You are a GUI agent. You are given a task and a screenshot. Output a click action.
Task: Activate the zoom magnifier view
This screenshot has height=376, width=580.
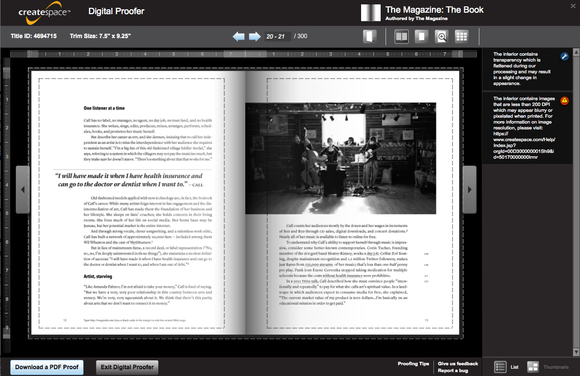coord(441,36)
